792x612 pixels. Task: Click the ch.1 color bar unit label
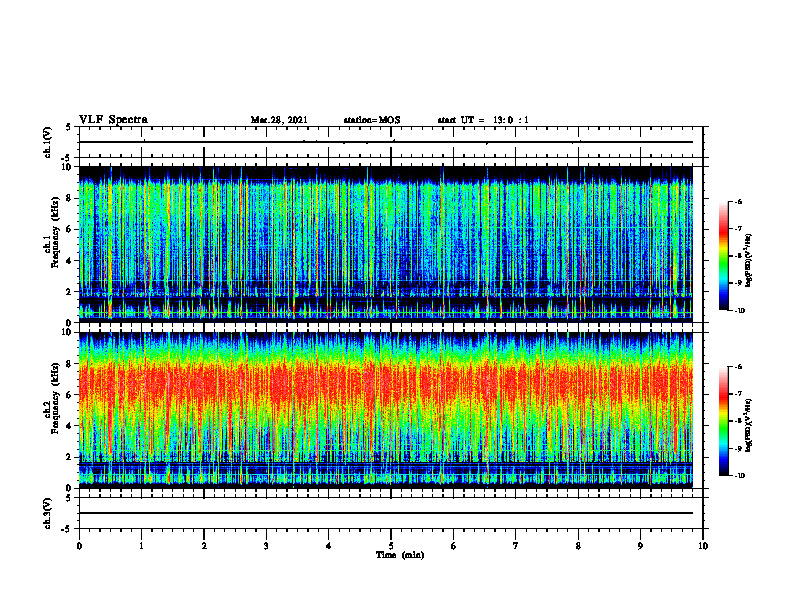point(749,261)
